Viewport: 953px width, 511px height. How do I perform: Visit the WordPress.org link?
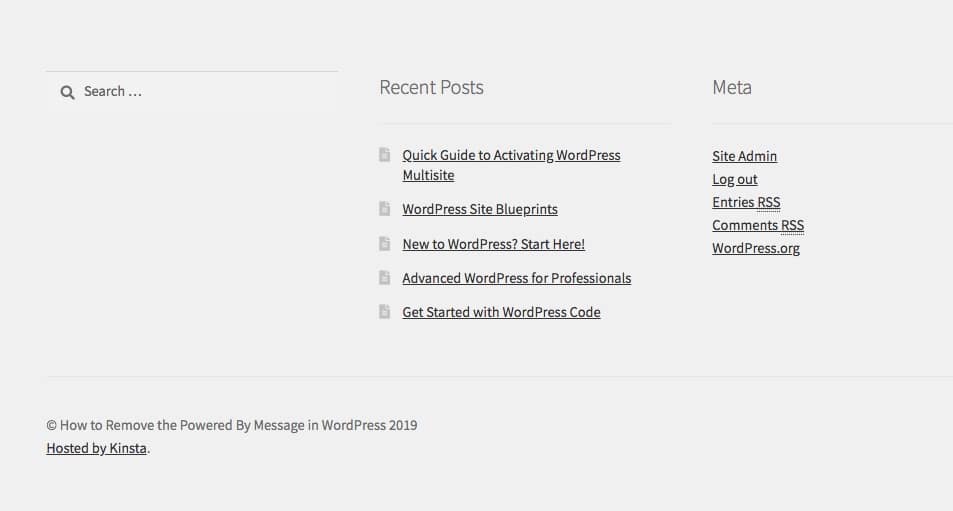click(755, 248)
